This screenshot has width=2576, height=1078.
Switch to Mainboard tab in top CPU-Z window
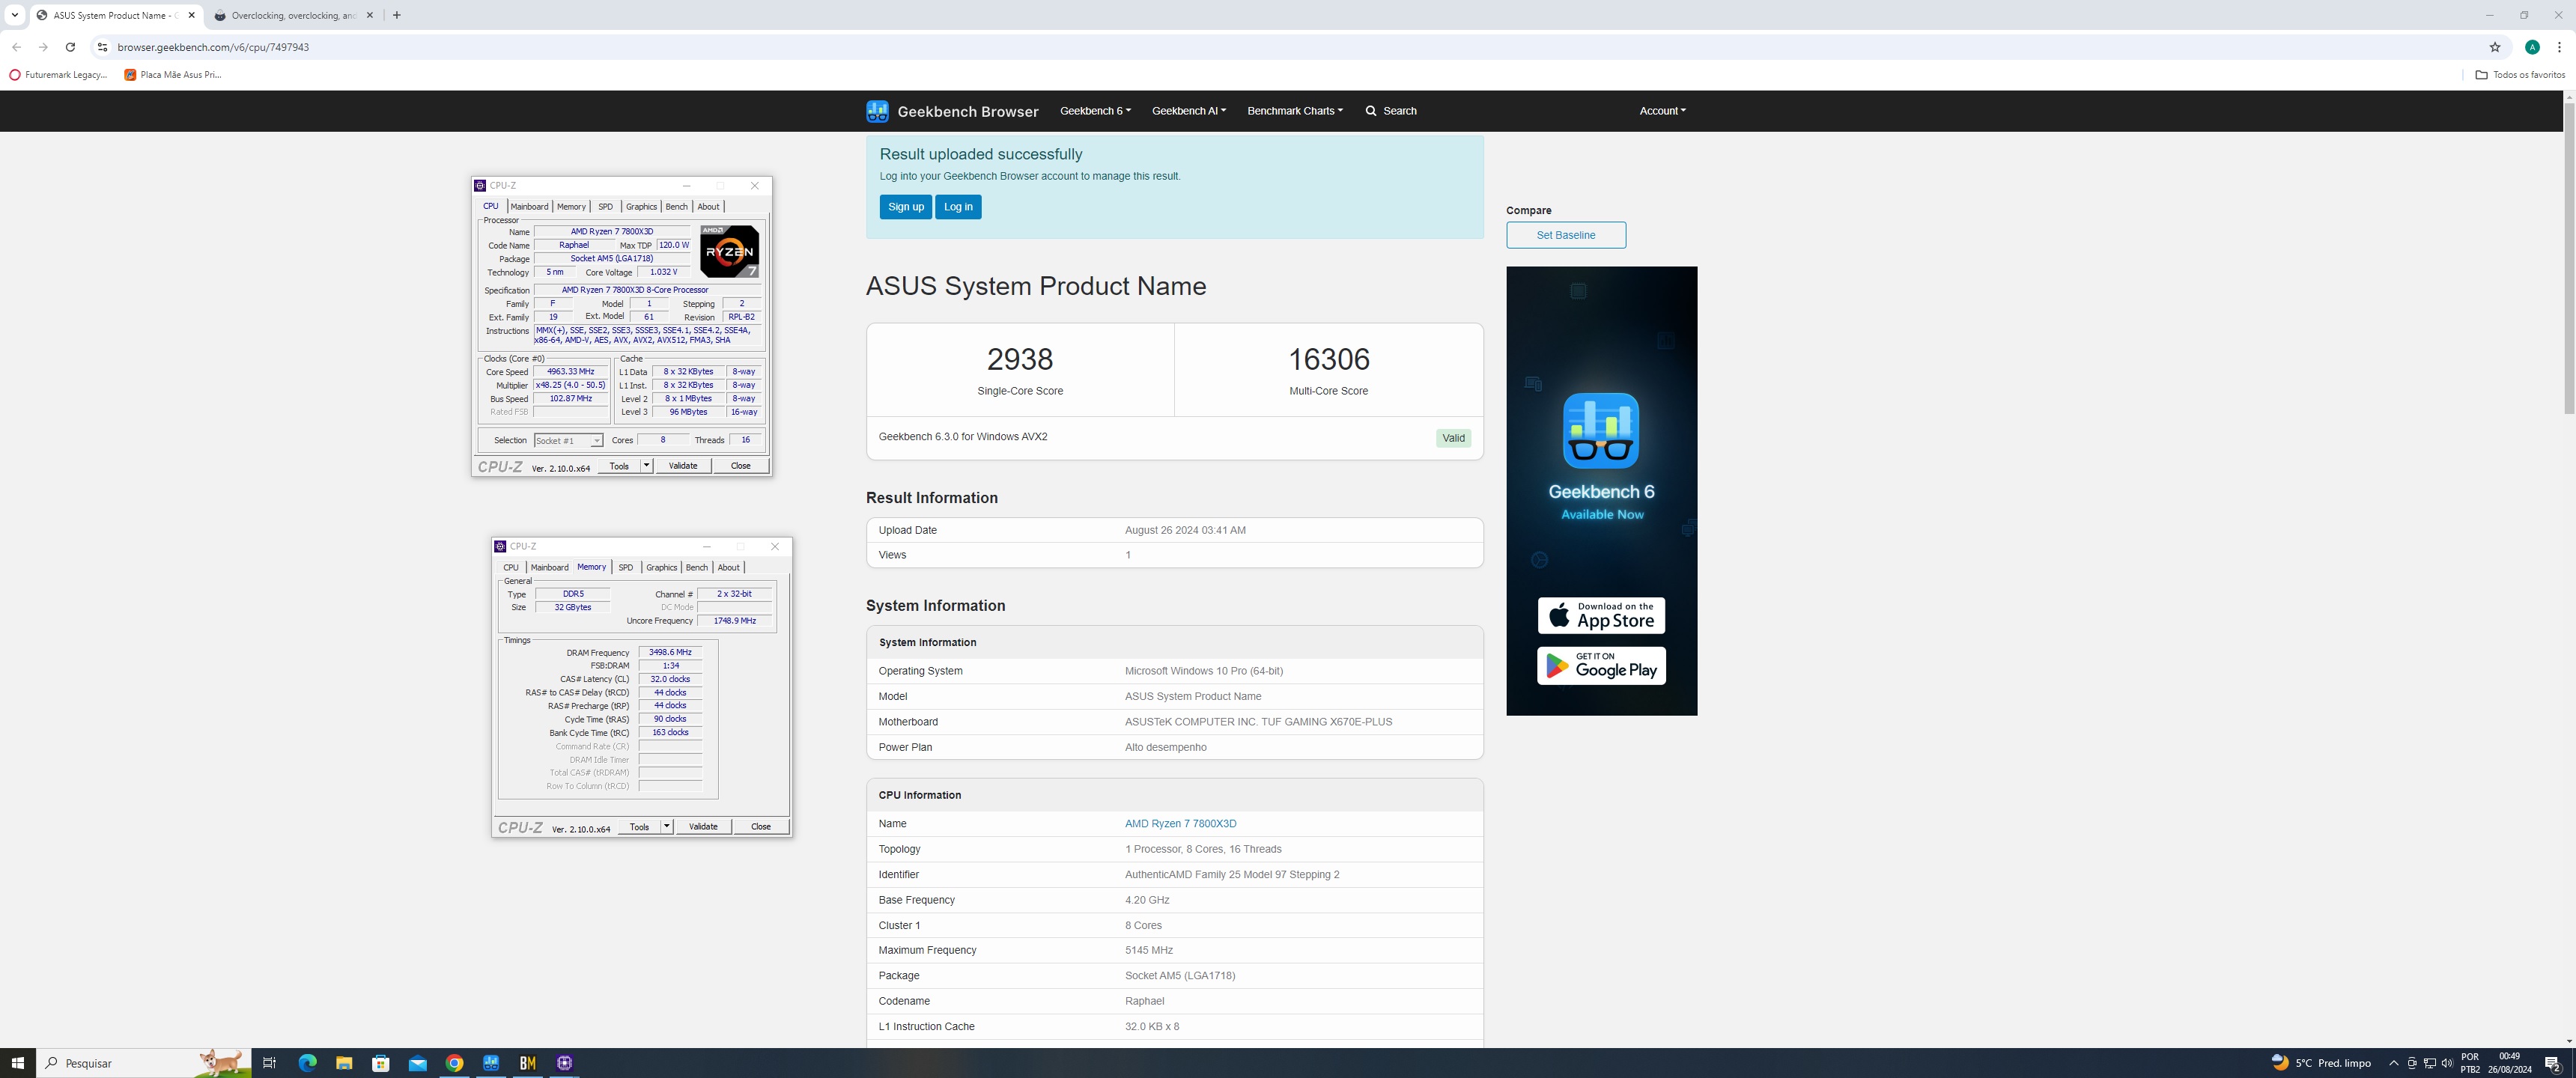(529, 207)
